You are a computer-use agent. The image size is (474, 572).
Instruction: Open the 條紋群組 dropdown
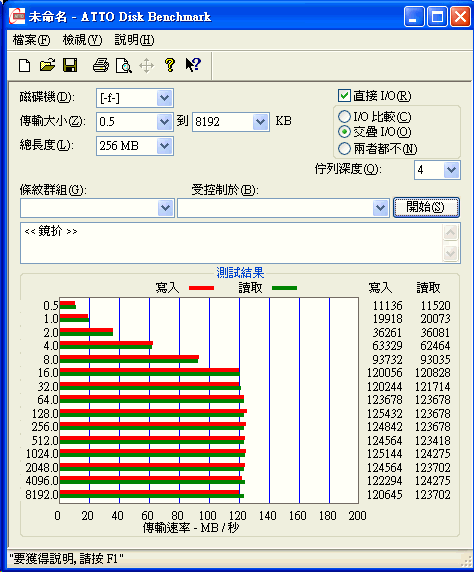[x=166, y=208]
